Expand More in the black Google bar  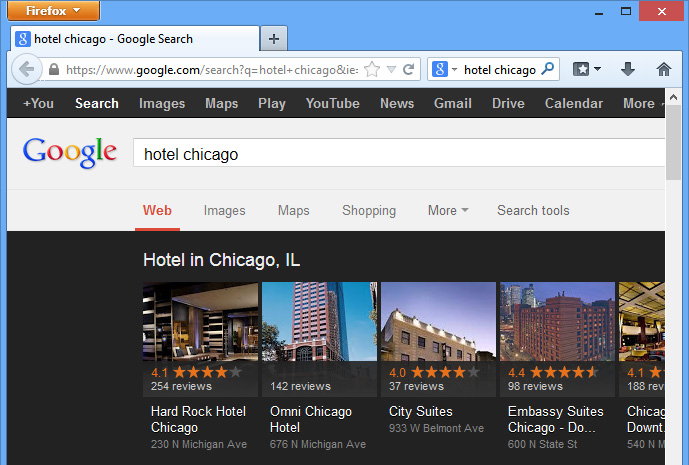tap(643, 103)
